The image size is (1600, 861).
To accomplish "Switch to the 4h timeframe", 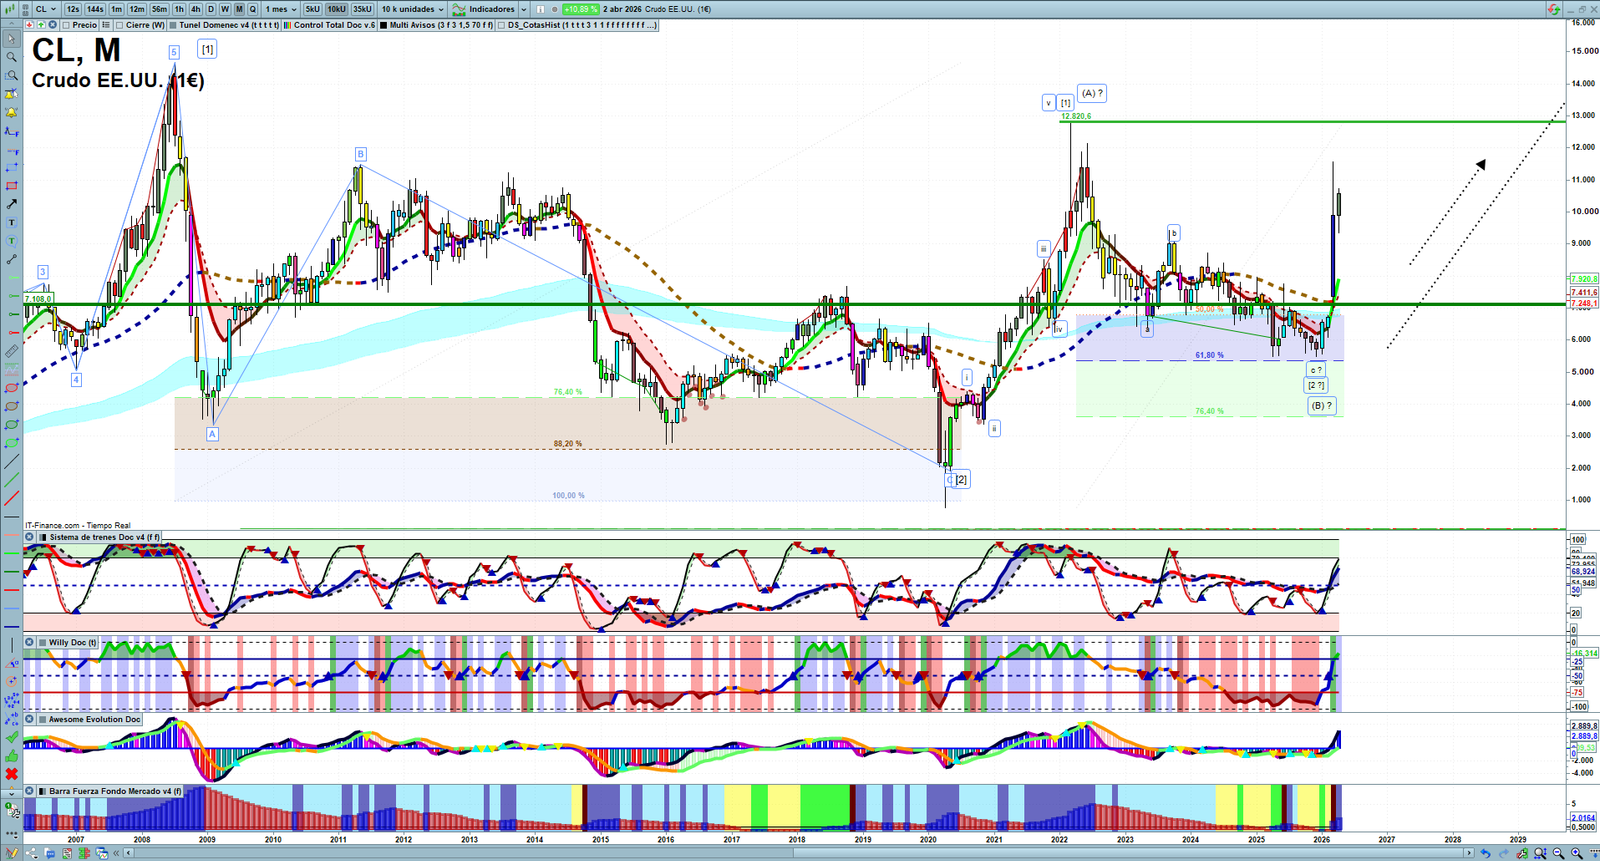I will click(x=196, y=9).
